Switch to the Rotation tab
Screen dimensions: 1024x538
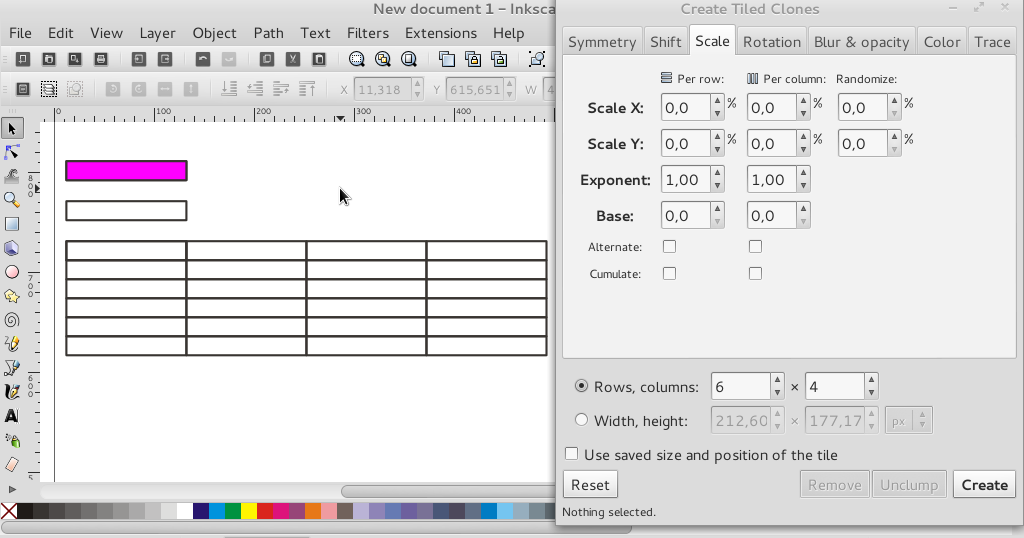[x=771, y=42]
